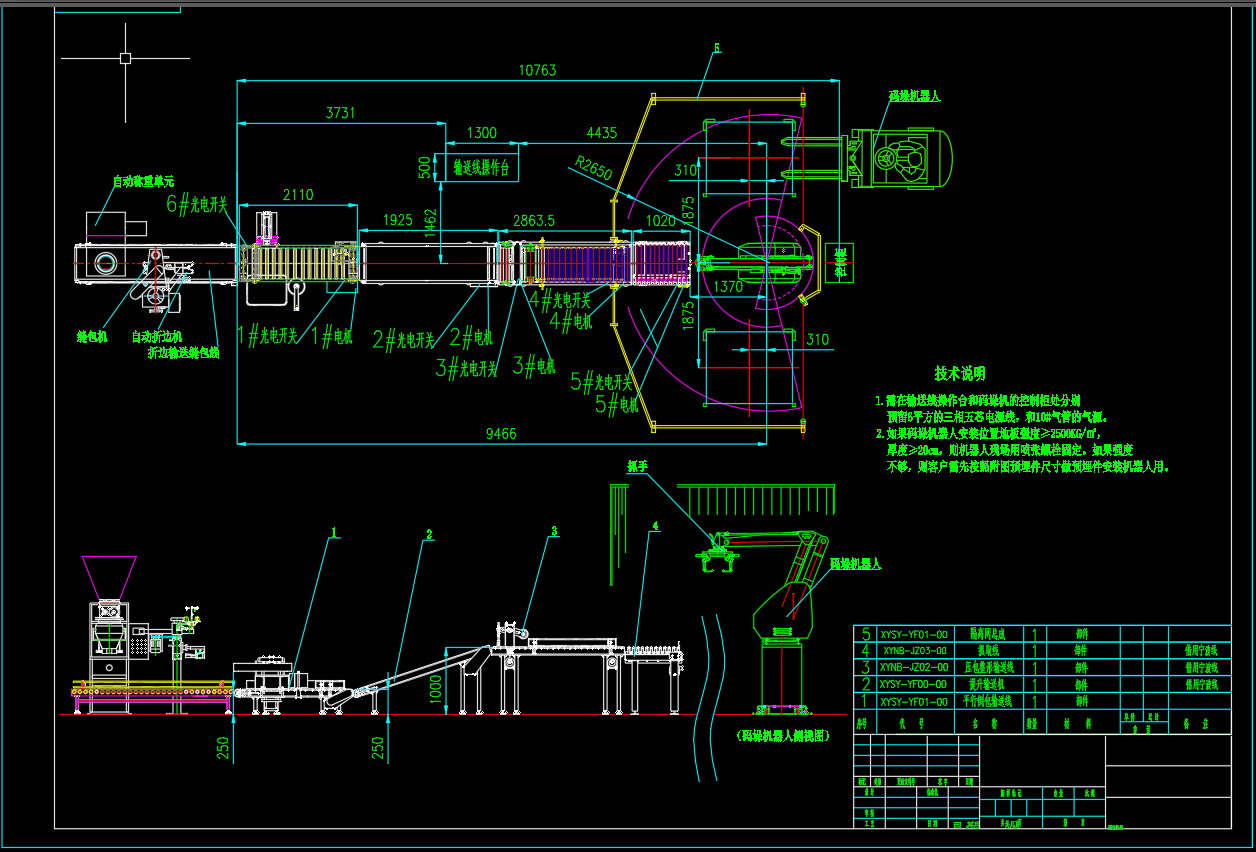Select the 缝包机 label

click(x=92, y=337)
